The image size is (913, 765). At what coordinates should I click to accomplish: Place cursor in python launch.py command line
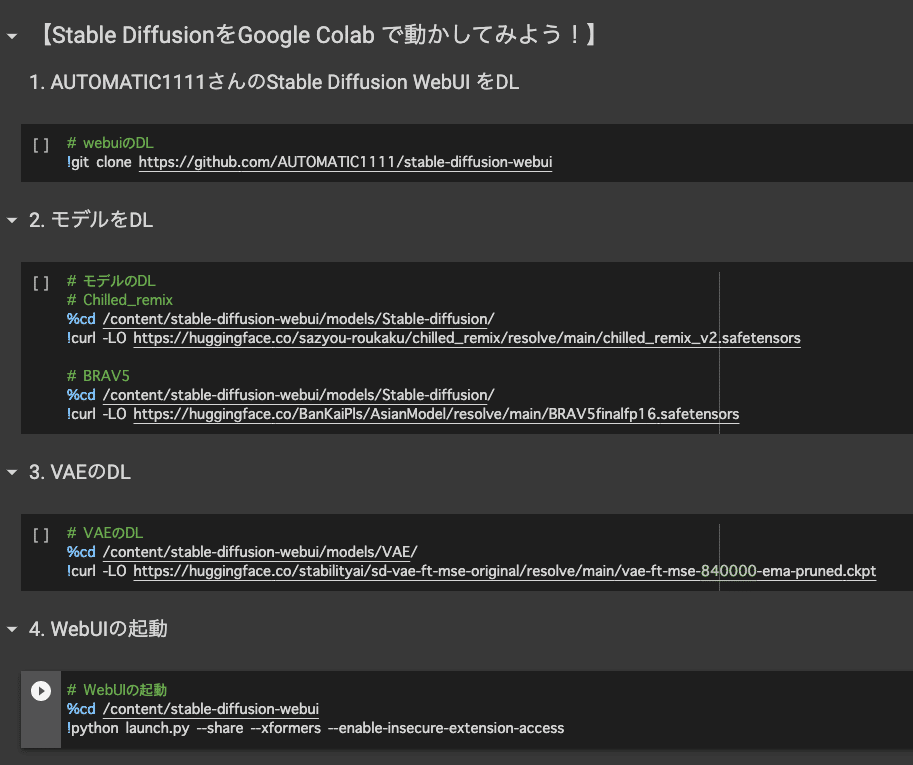tap(315, 728)
